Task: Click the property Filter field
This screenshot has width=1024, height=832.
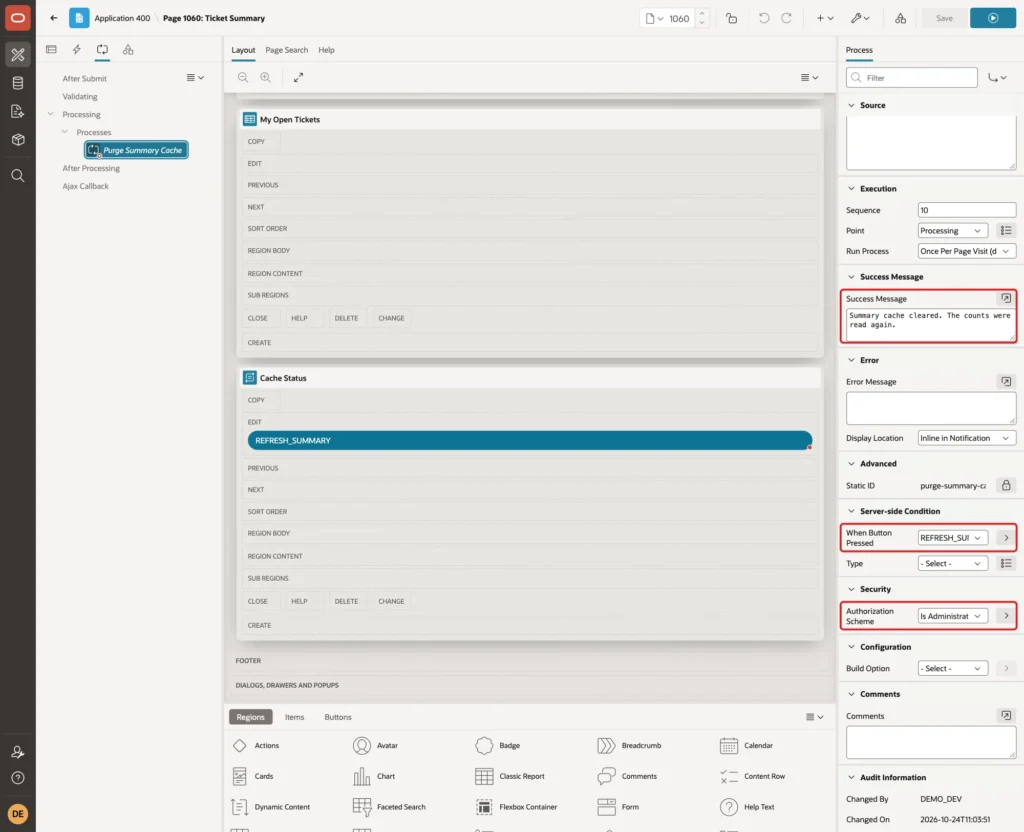Action: click(x=912, y=78)
